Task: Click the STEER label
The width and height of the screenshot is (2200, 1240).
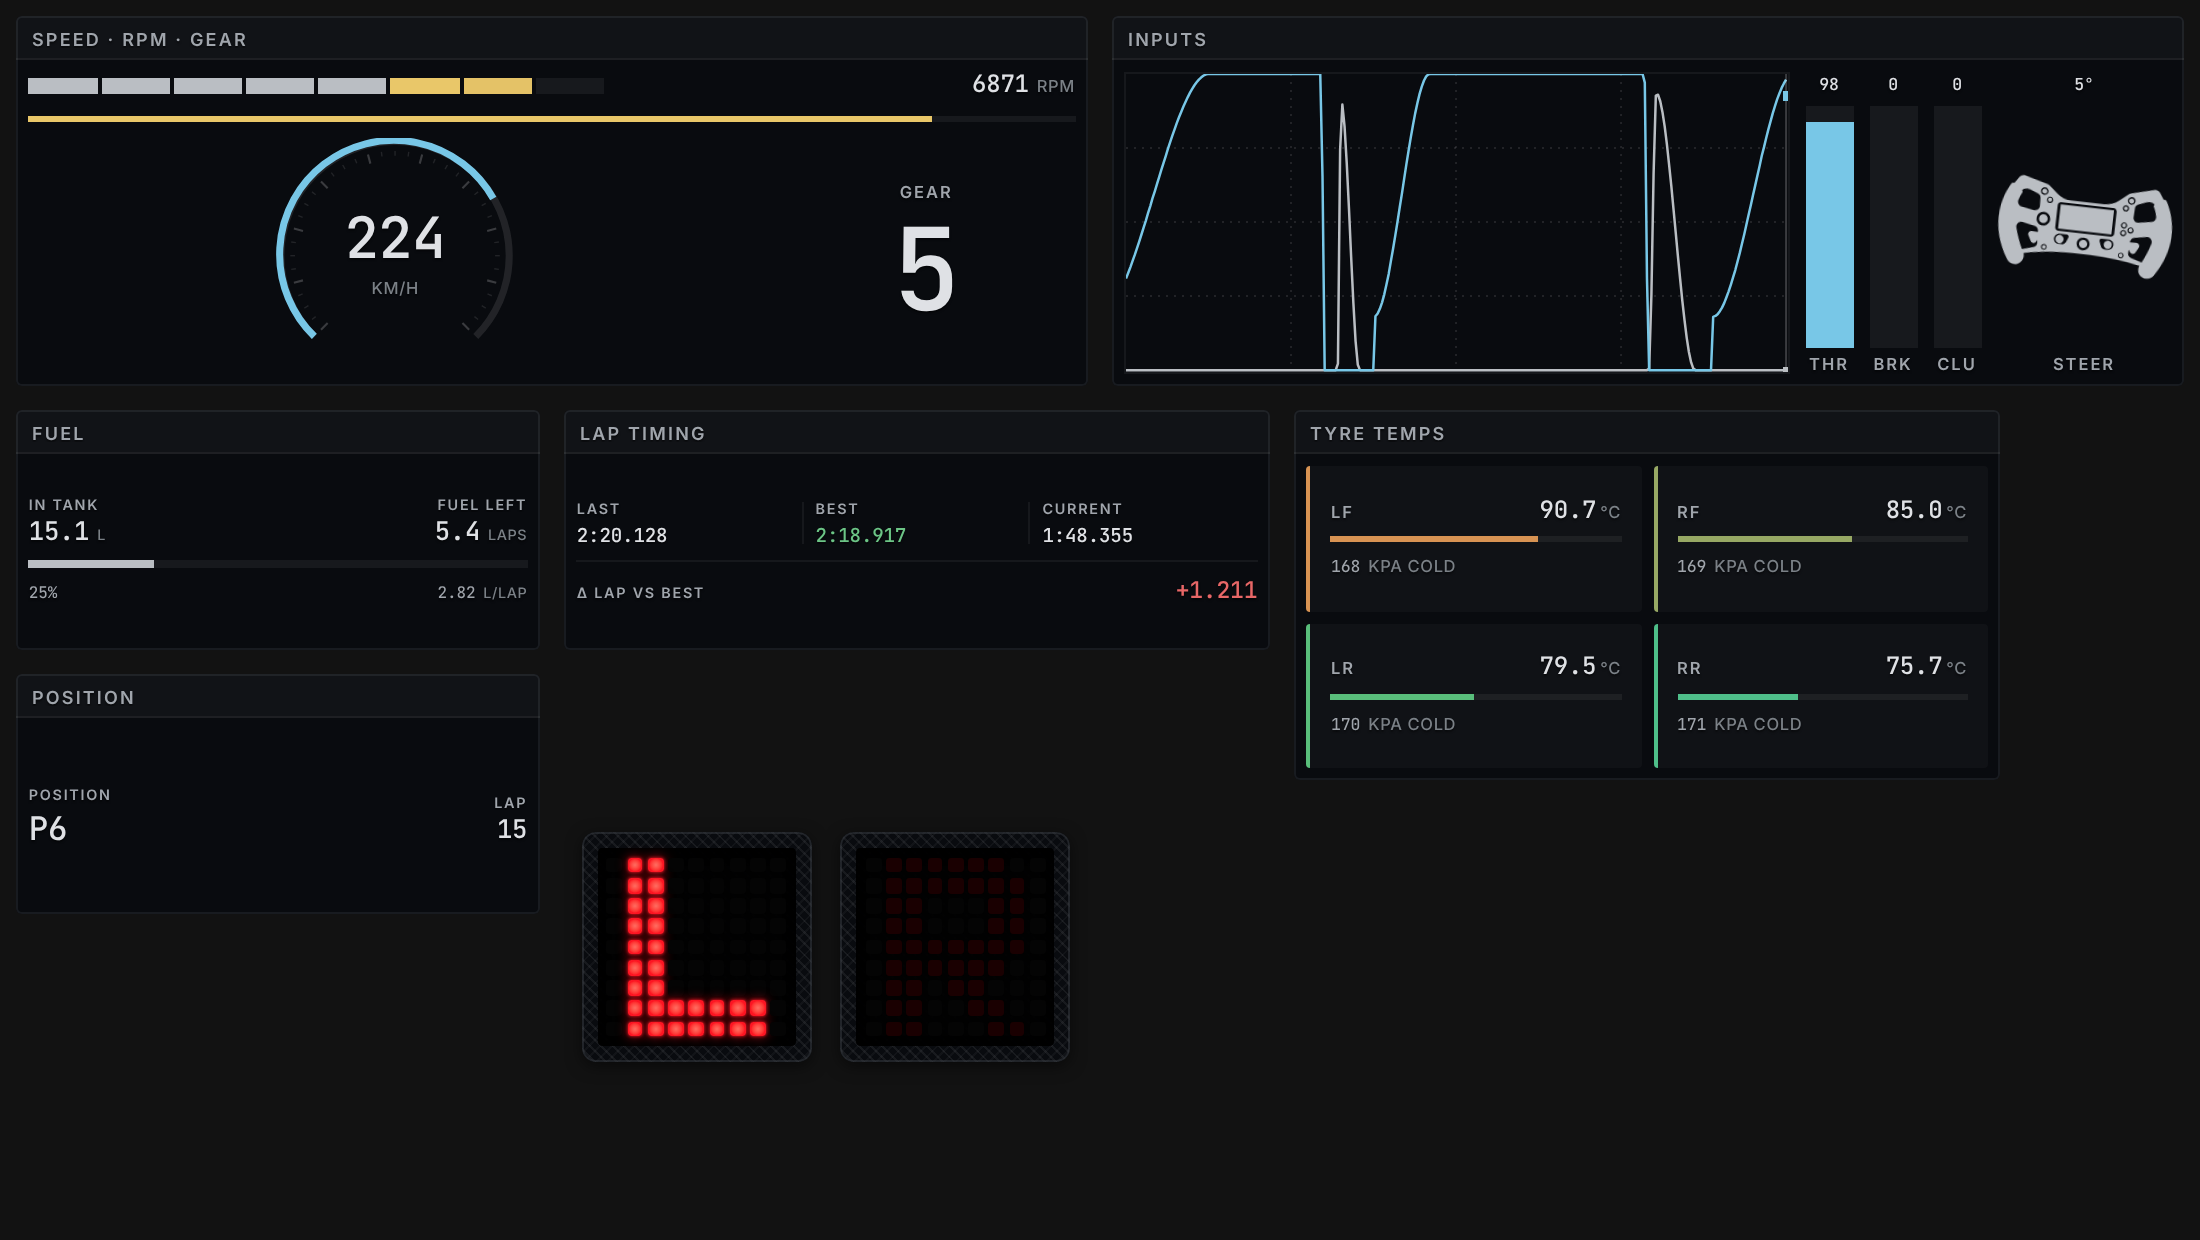Action: pyautogui.click(x=2084, y=365)
